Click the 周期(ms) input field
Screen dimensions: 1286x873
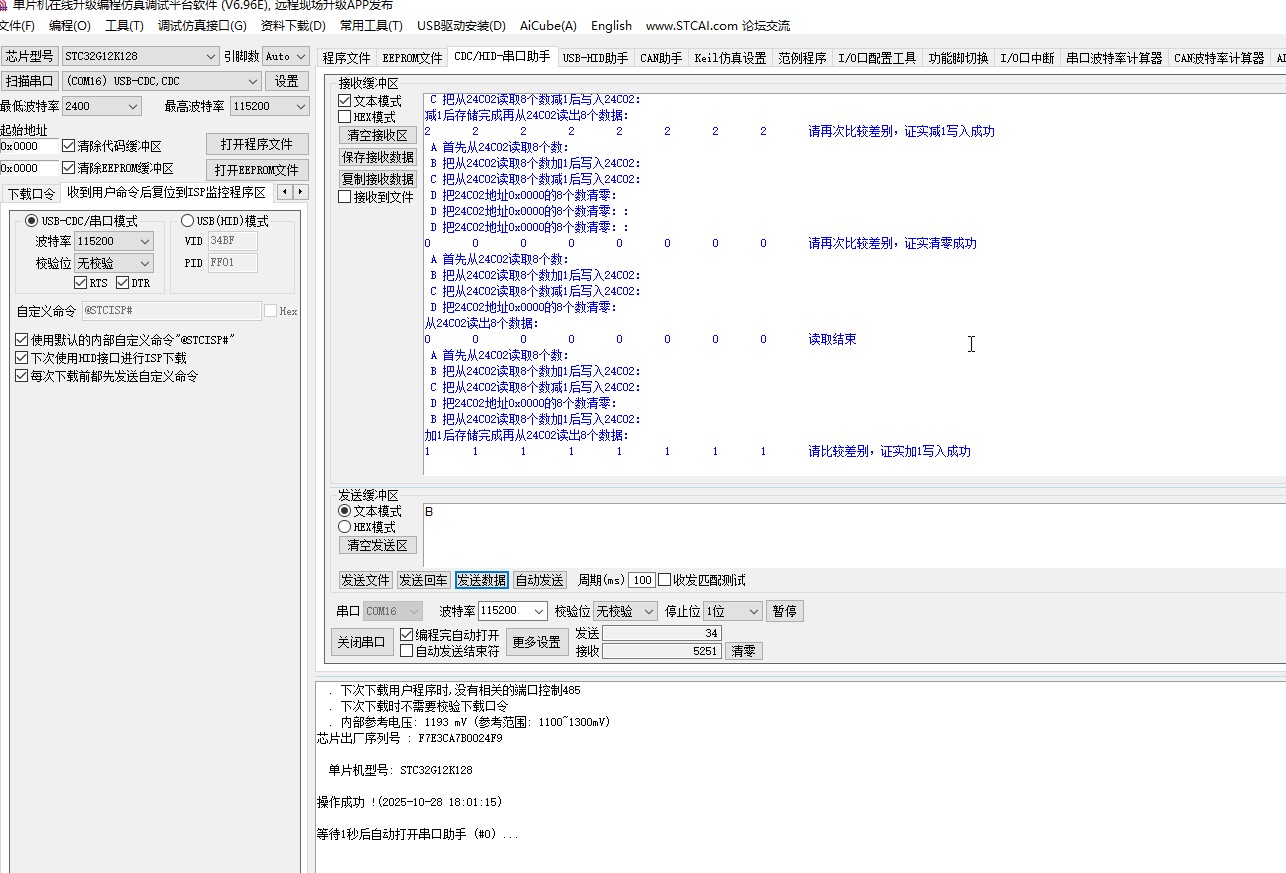coord(641,580)
